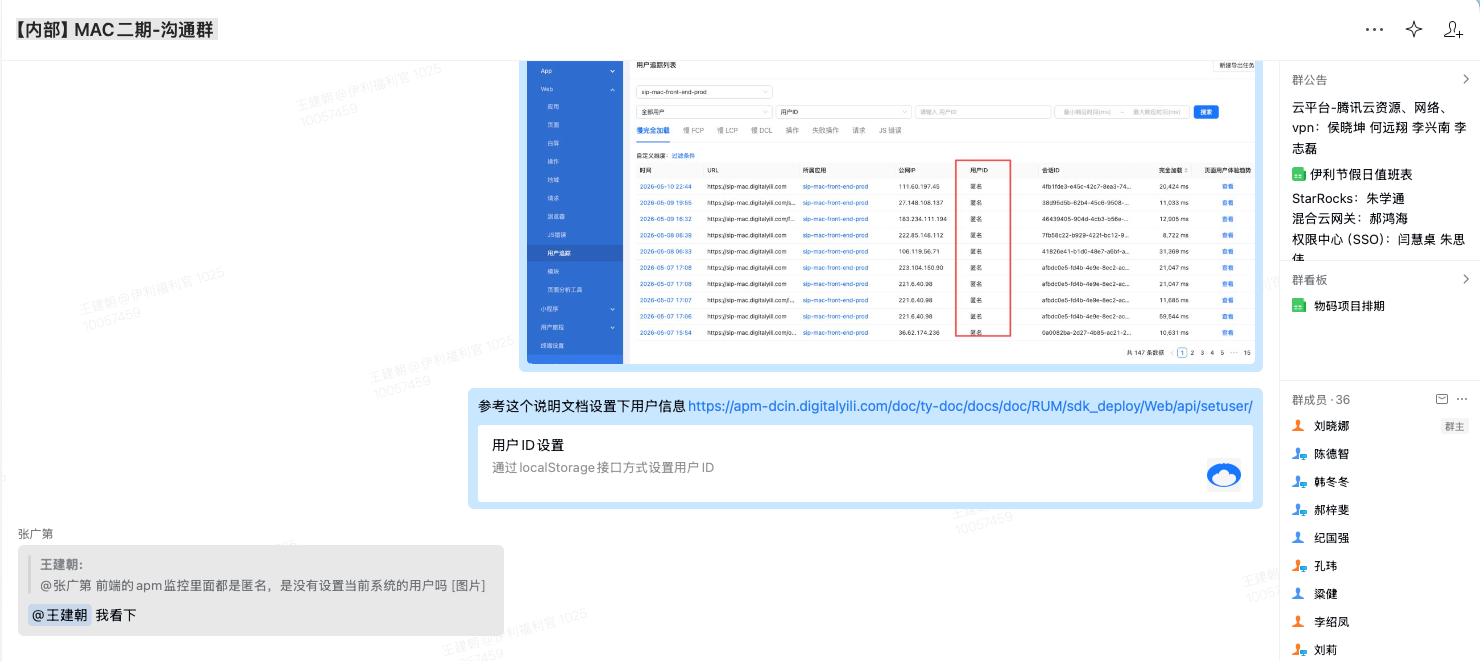The width and height of the screenshot is (1480, 661).
Task: Click the 群看板 heading
Action: [x=1310, y=279]
